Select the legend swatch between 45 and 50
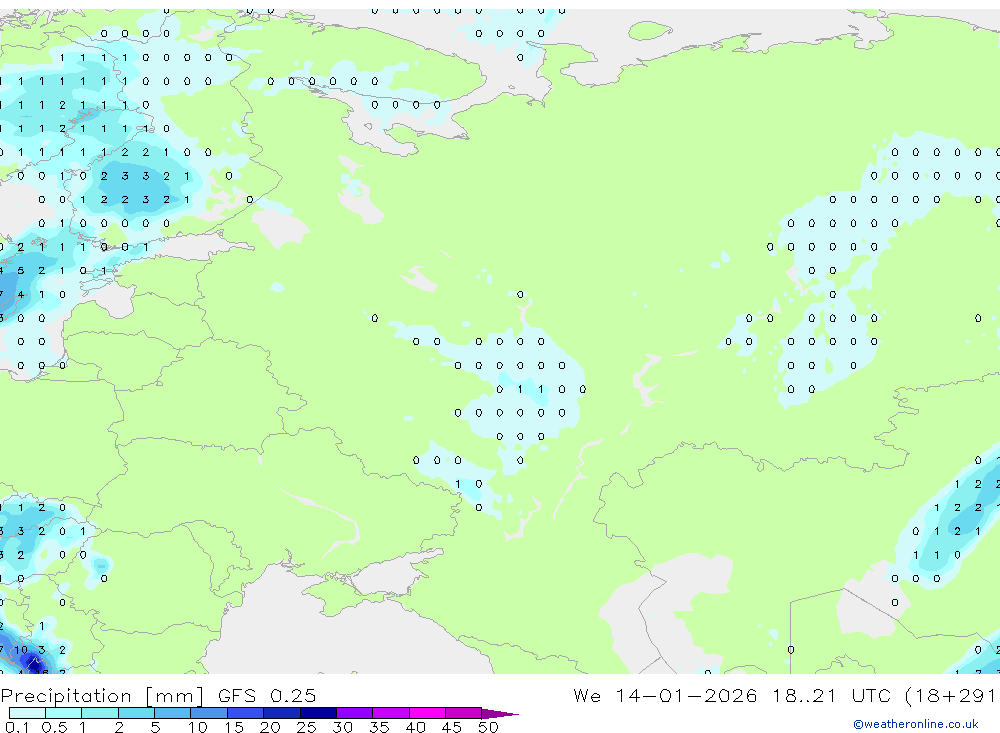 tap(463, 713)
